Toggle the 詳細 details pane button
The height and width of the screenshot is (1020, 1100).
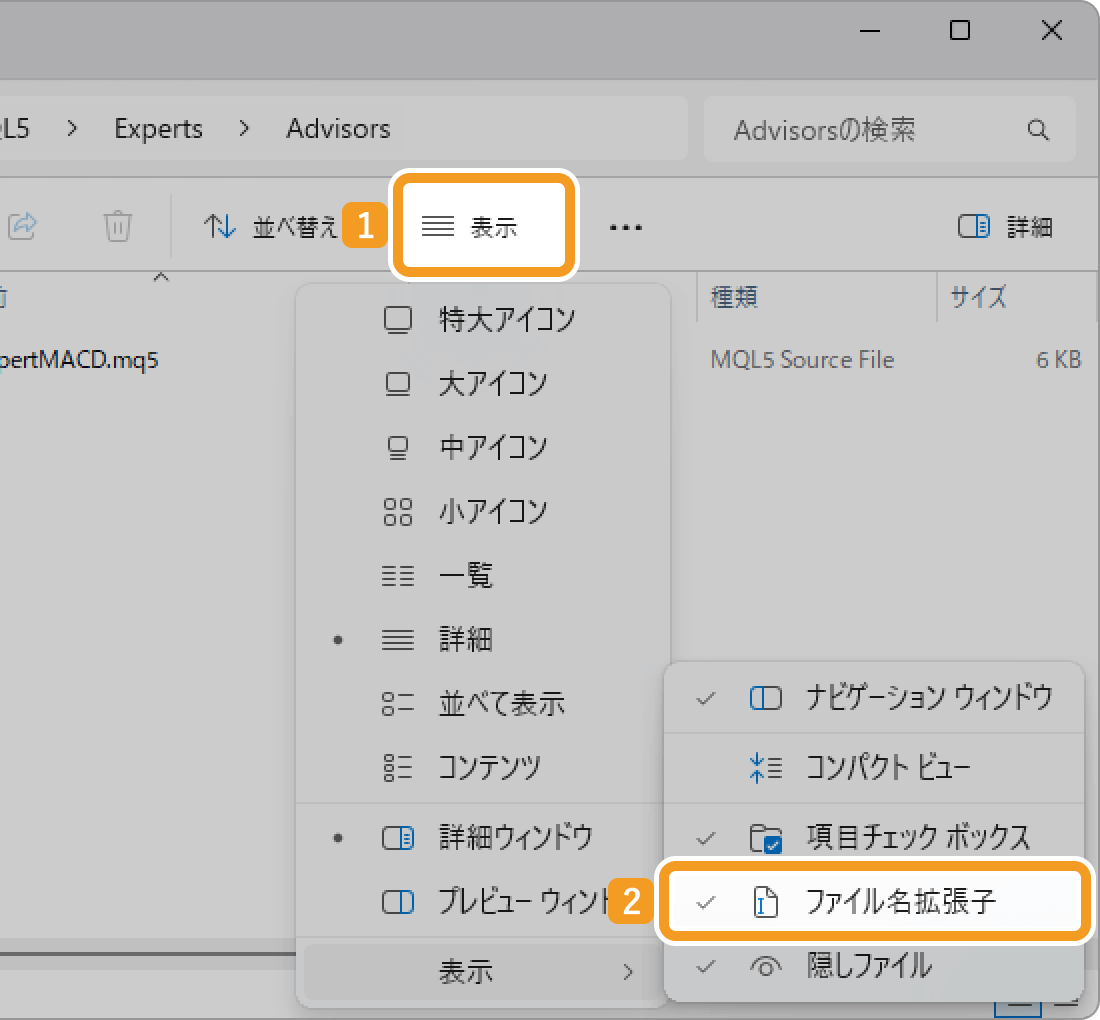1005,227
